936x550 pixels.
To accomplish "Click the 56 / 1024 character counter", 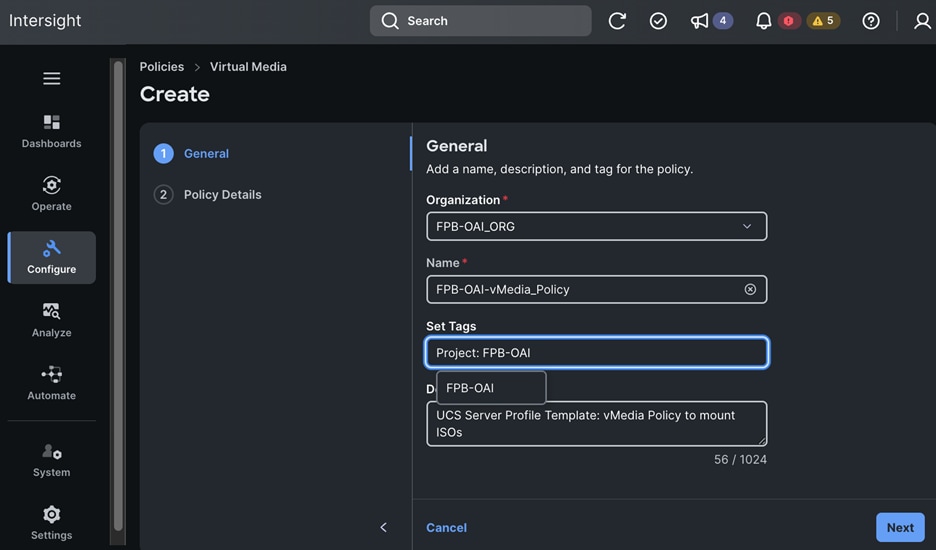I will click(x=740, y=459).
